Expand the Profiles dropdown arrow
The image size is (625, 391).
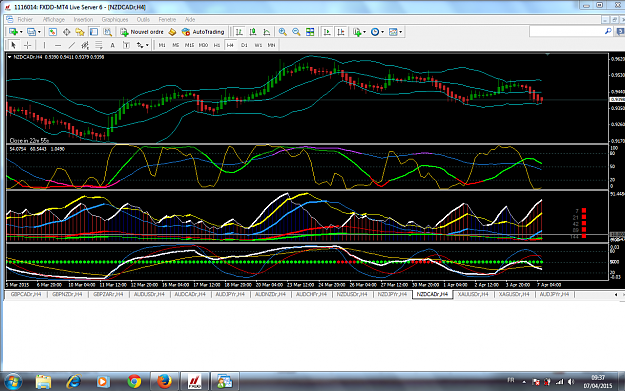[39, 32]
